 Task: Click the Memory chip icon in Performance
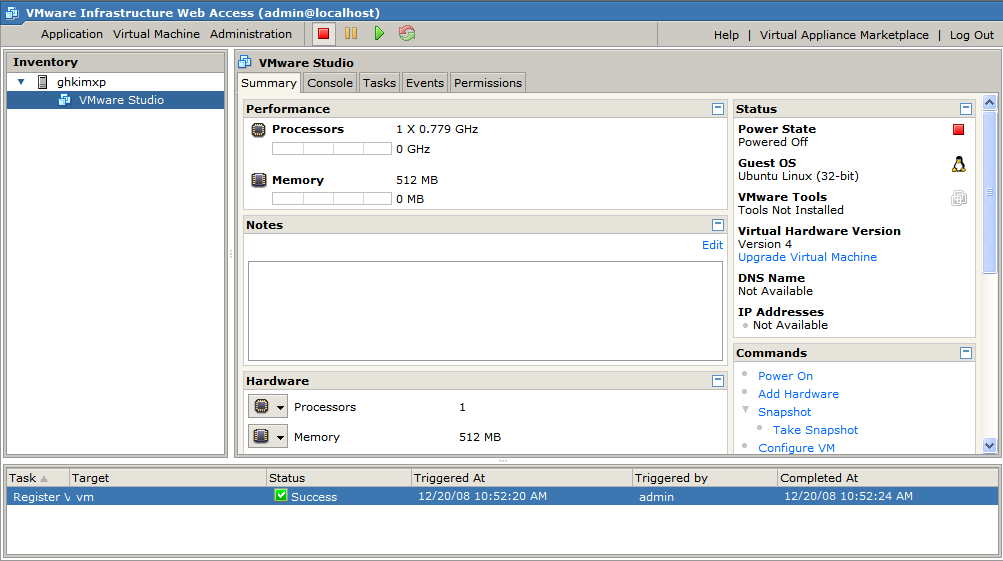tap(258, 180)
